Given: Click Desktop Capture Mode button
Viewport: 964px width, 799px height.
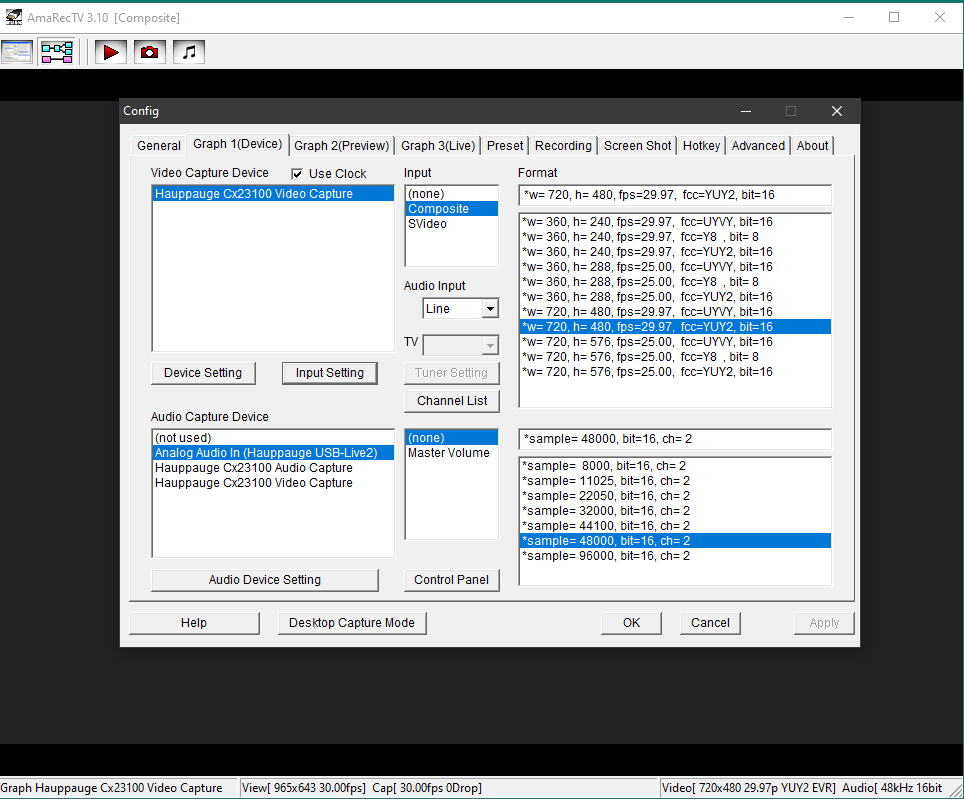Looking at the screenshot, I should 352,623.
